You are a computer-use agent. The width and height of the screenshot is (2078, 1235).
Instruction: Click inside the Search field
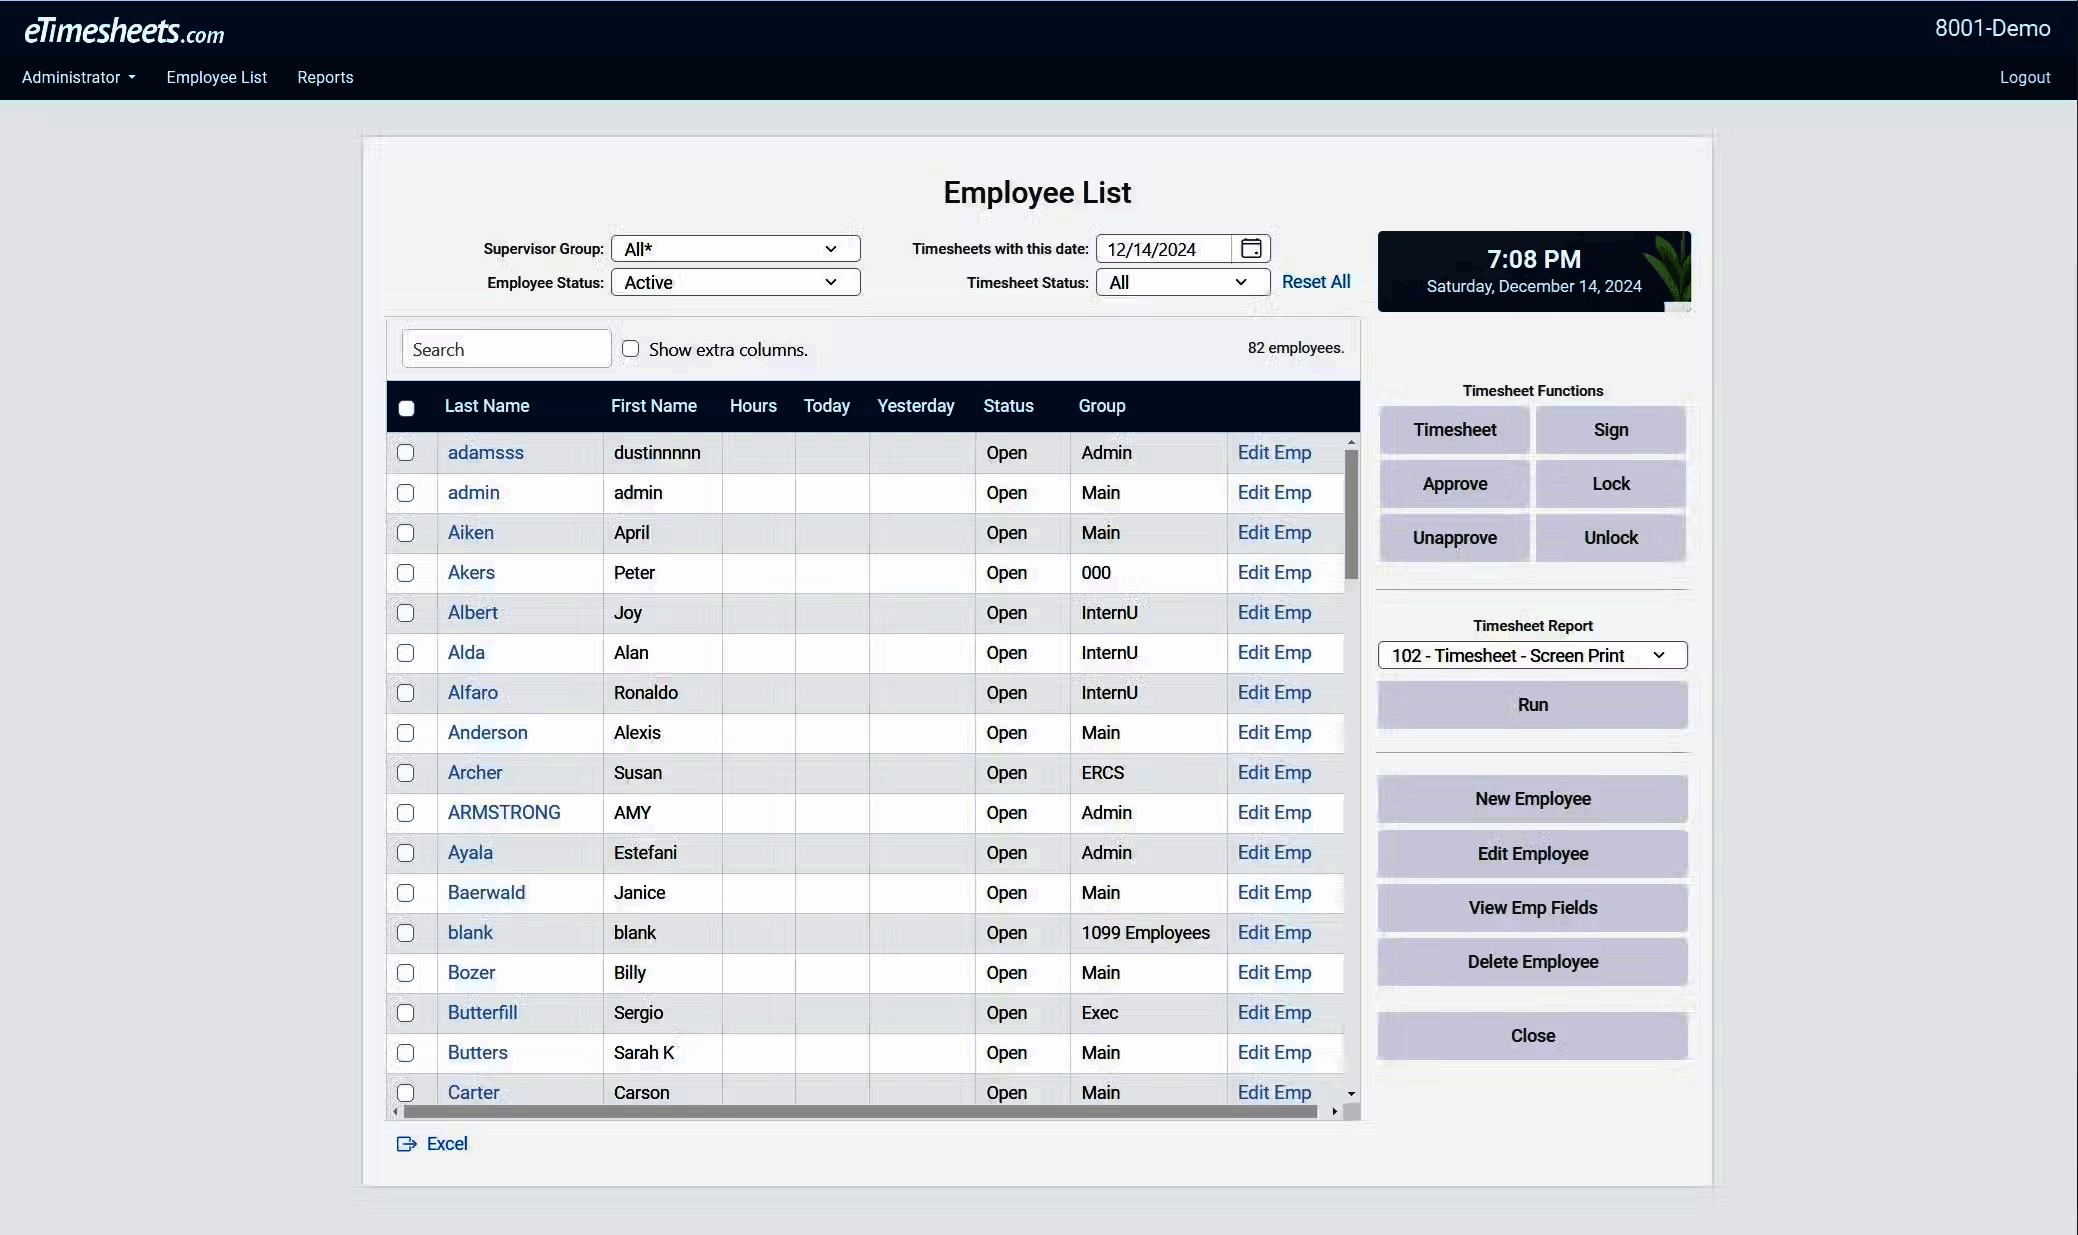[x=505, y=348]
